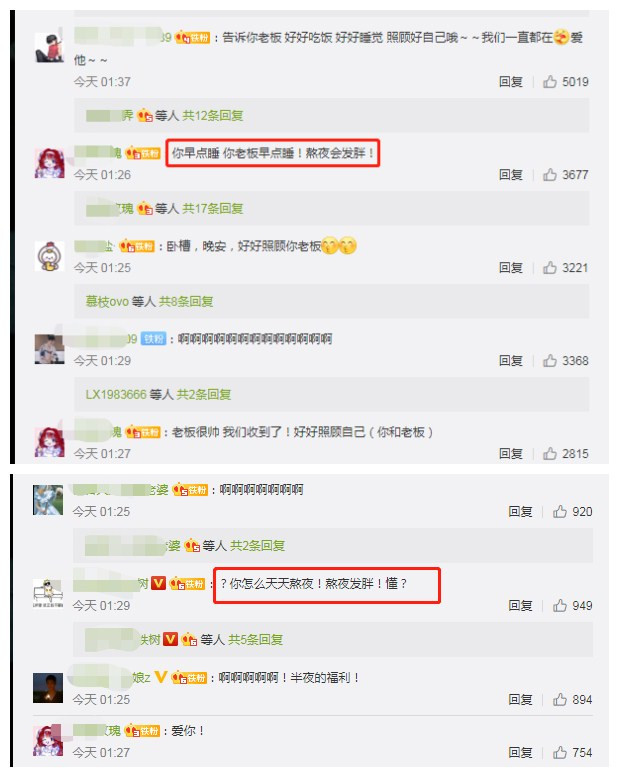Click the orange verified V badge at 01:29

coord(158,583)
